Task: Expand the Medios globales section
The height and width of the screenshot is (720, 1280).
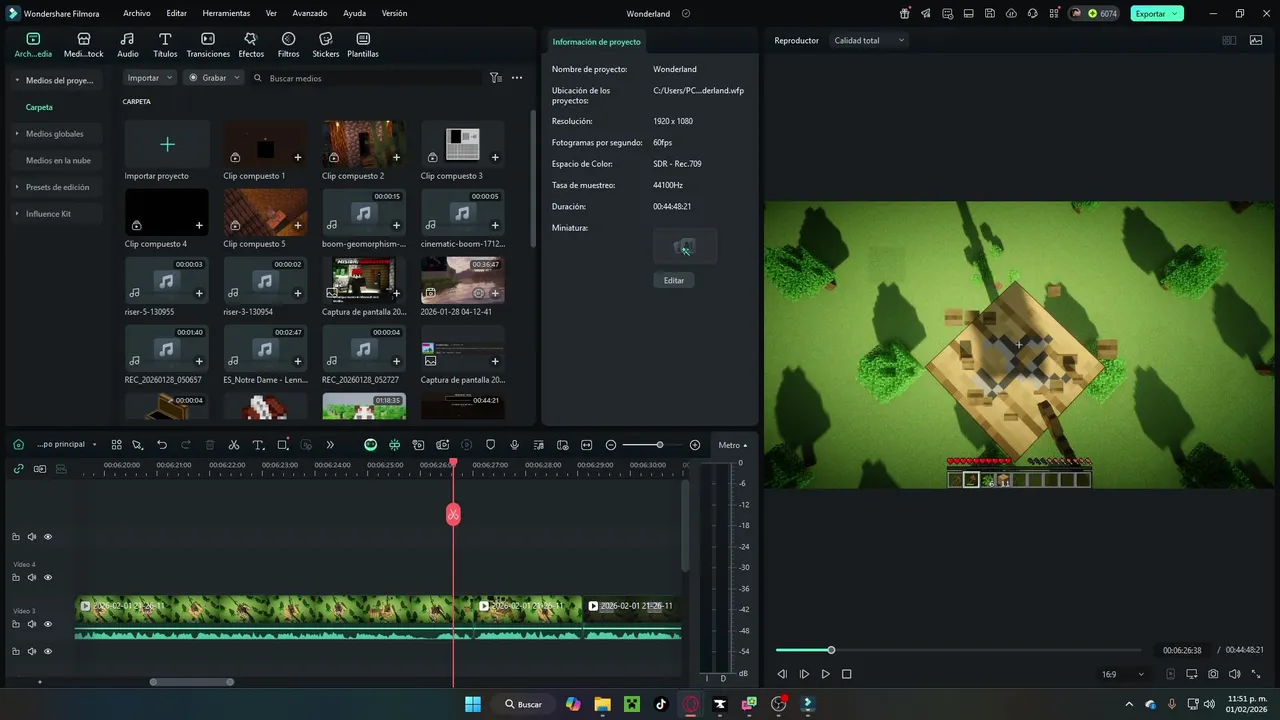Action: tap(55, 133)
